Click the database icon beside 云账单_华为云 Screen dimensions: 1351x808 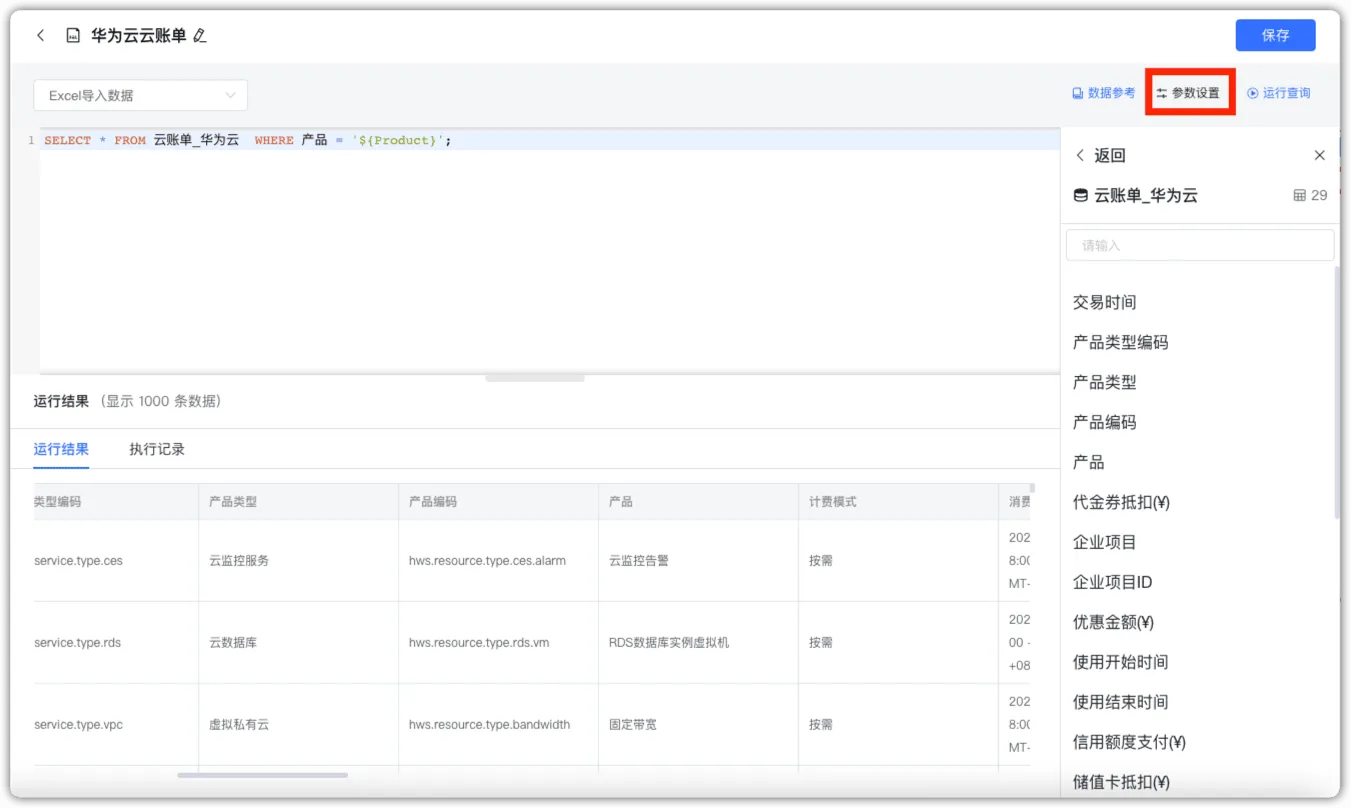(x=1080, y=195)
